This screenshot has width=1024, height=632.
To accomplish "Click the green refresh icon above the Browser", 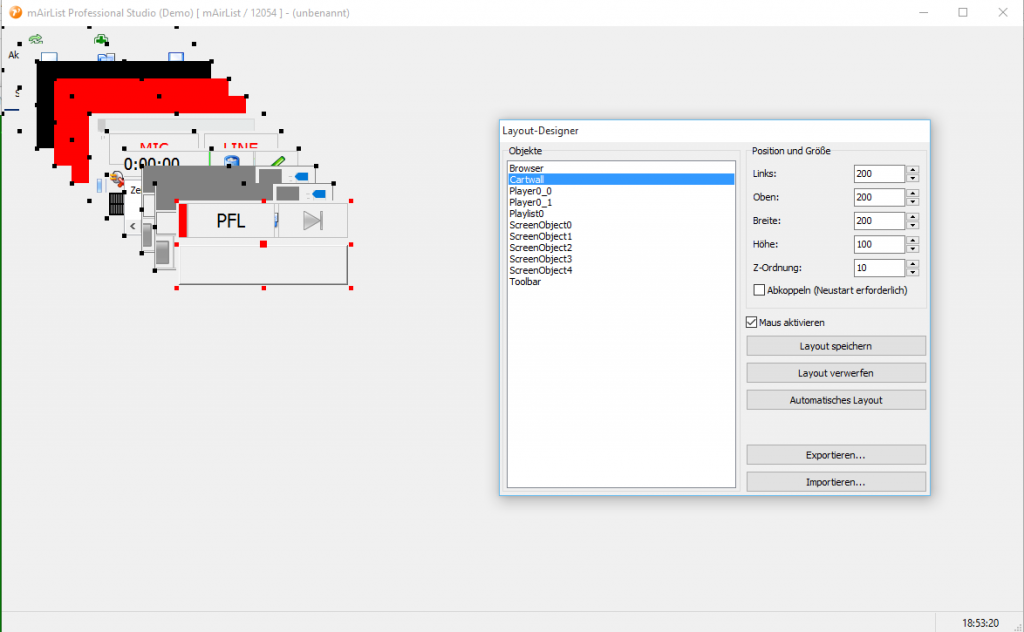I will pos(35,38).
